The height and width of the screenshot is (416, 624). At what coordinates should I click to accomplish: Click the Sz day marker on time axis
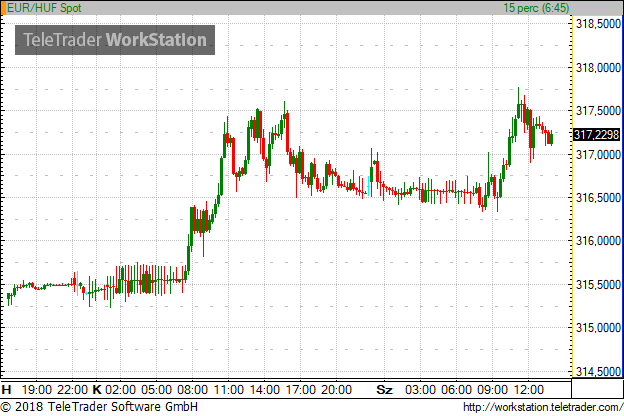[x=384, y=389]
